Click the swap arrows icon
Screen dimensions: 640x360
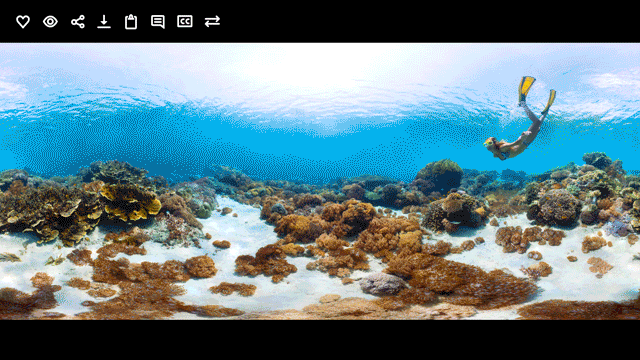(x=212, y=21)
